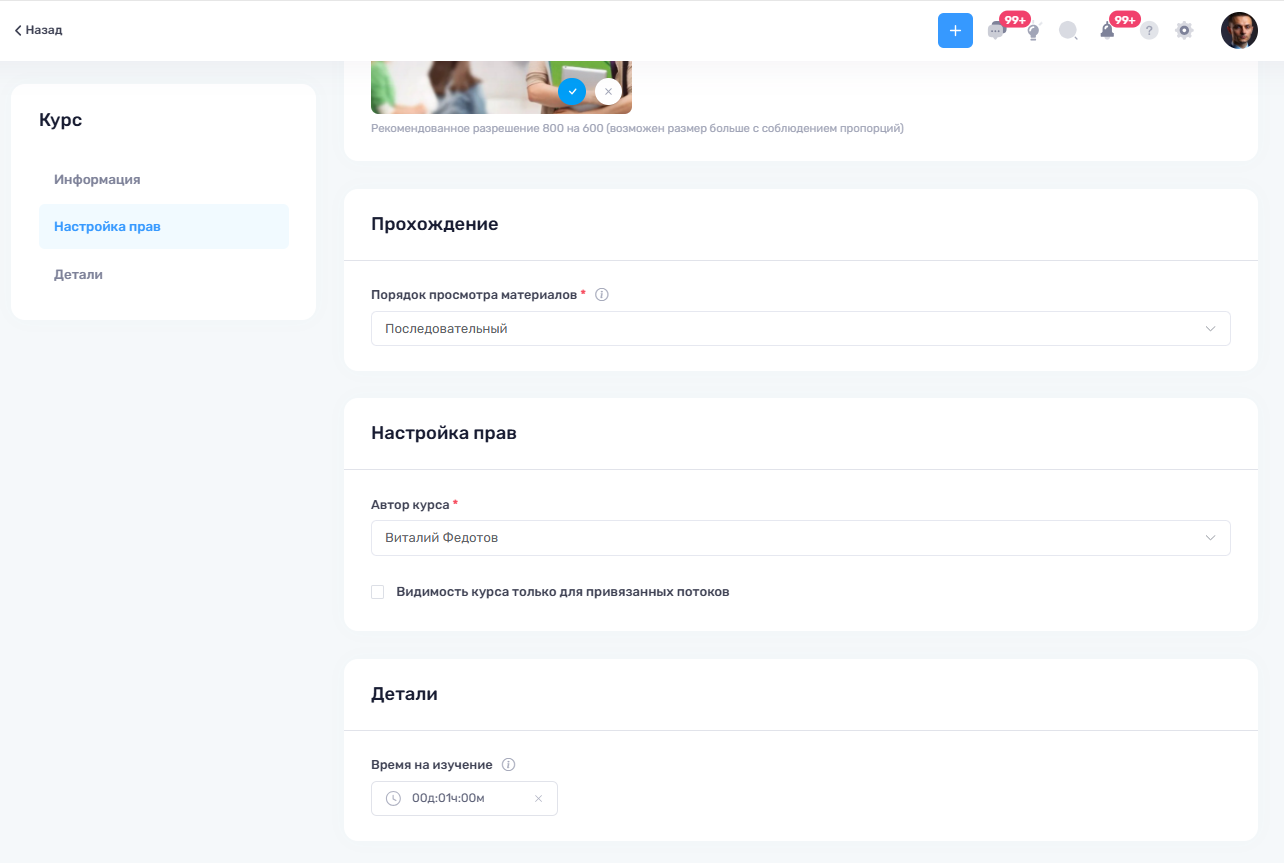Open search with the magnifier icon
The width and height of the screenshot is (1284, 863).
[x=1068, y=31]
